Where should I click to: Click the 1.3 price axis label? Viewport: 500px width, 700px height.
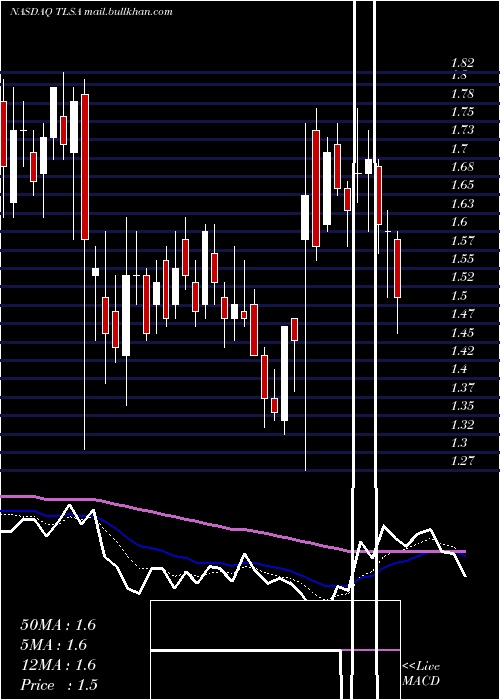pos(459,443)
